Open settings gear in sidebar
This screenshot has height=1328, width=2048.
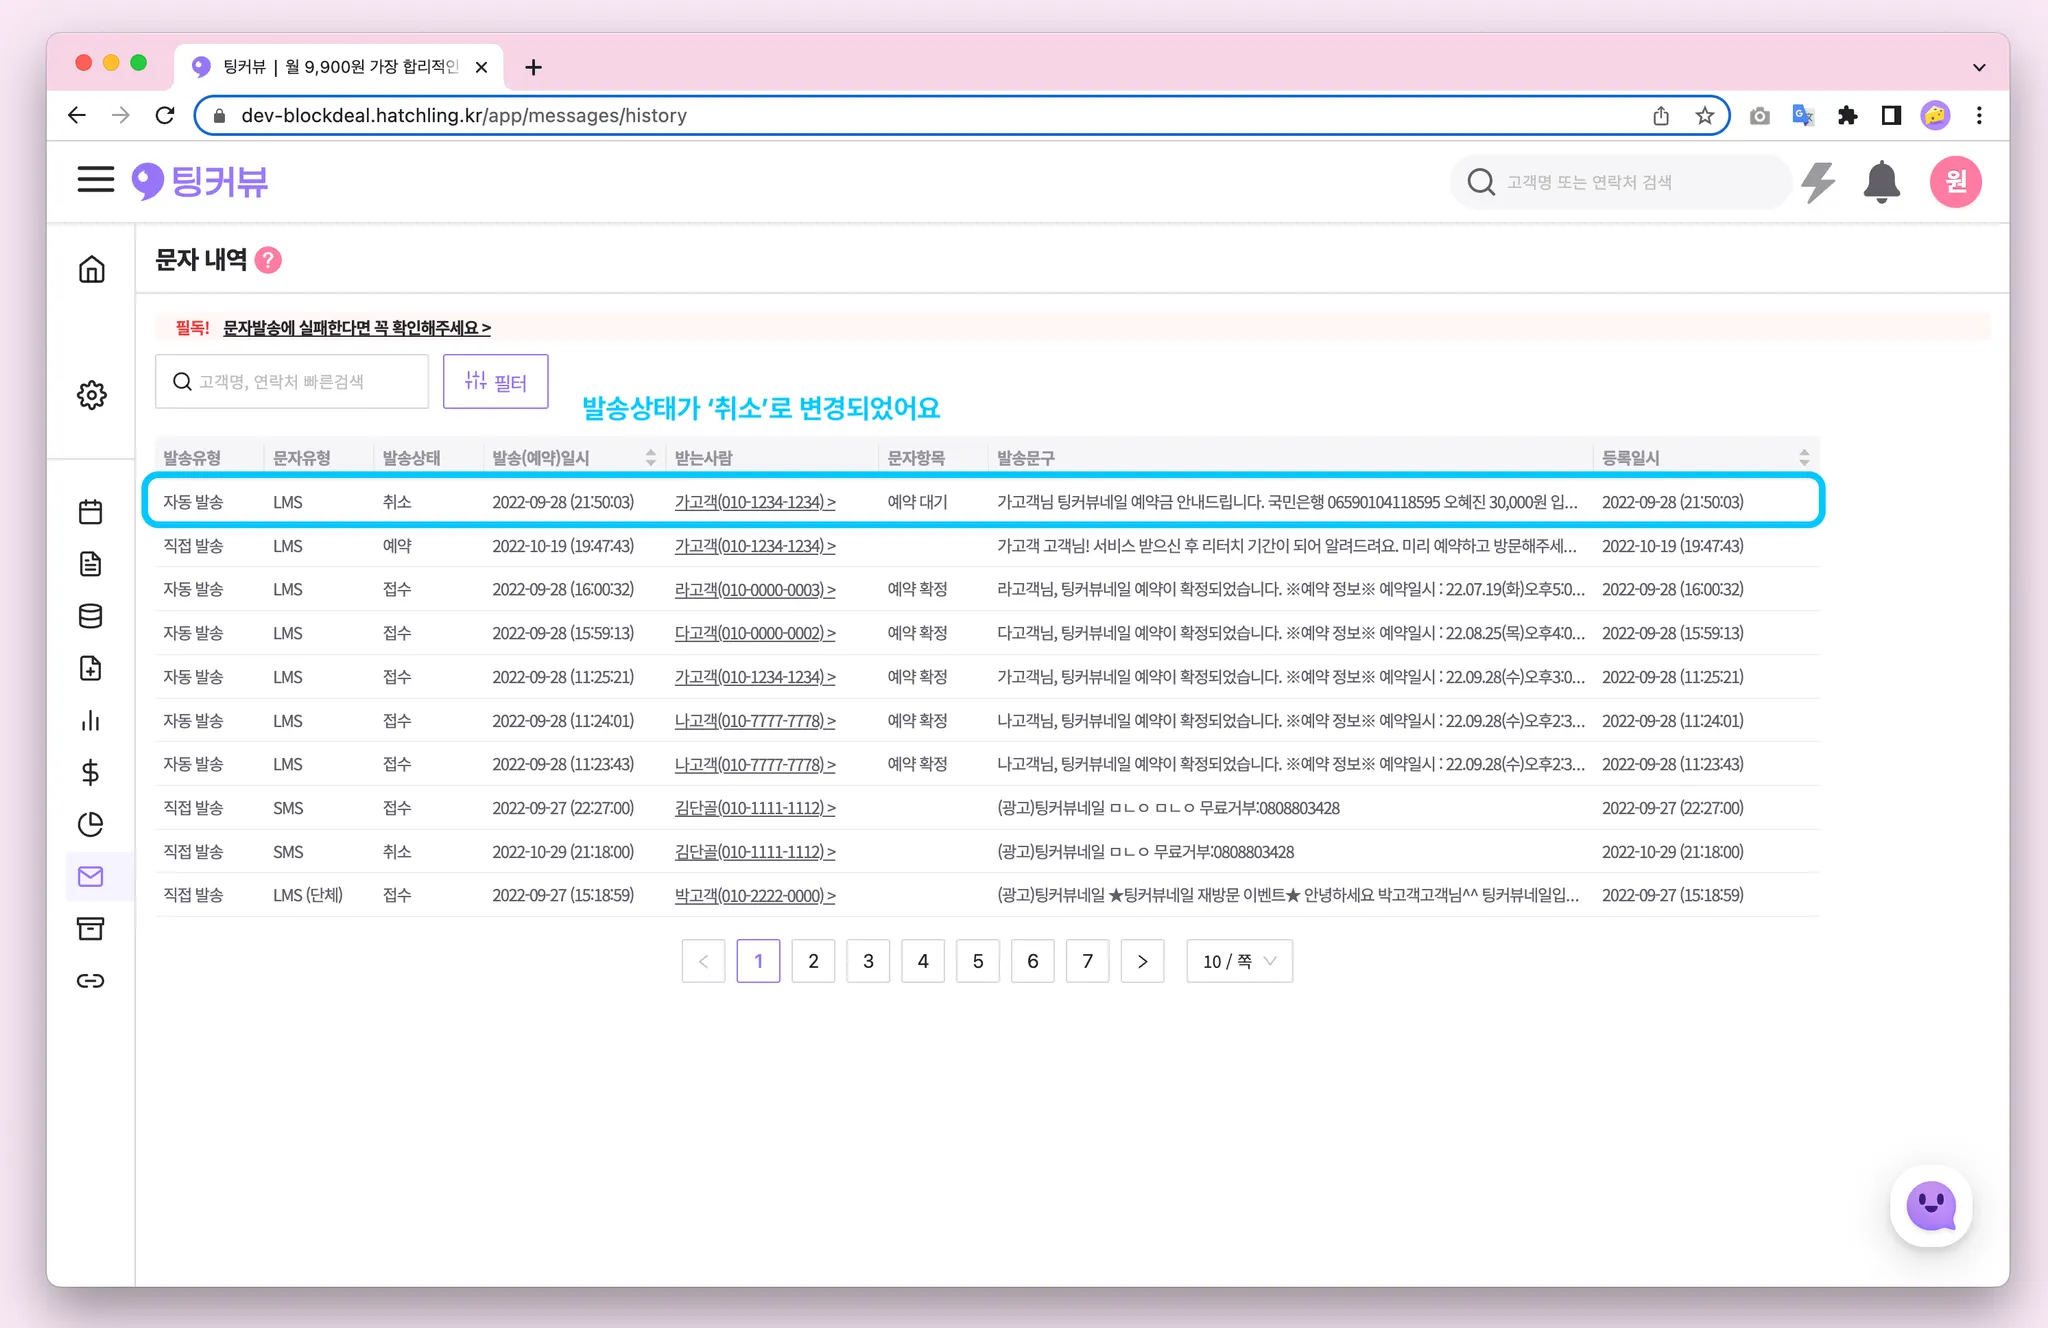[91, 395]
